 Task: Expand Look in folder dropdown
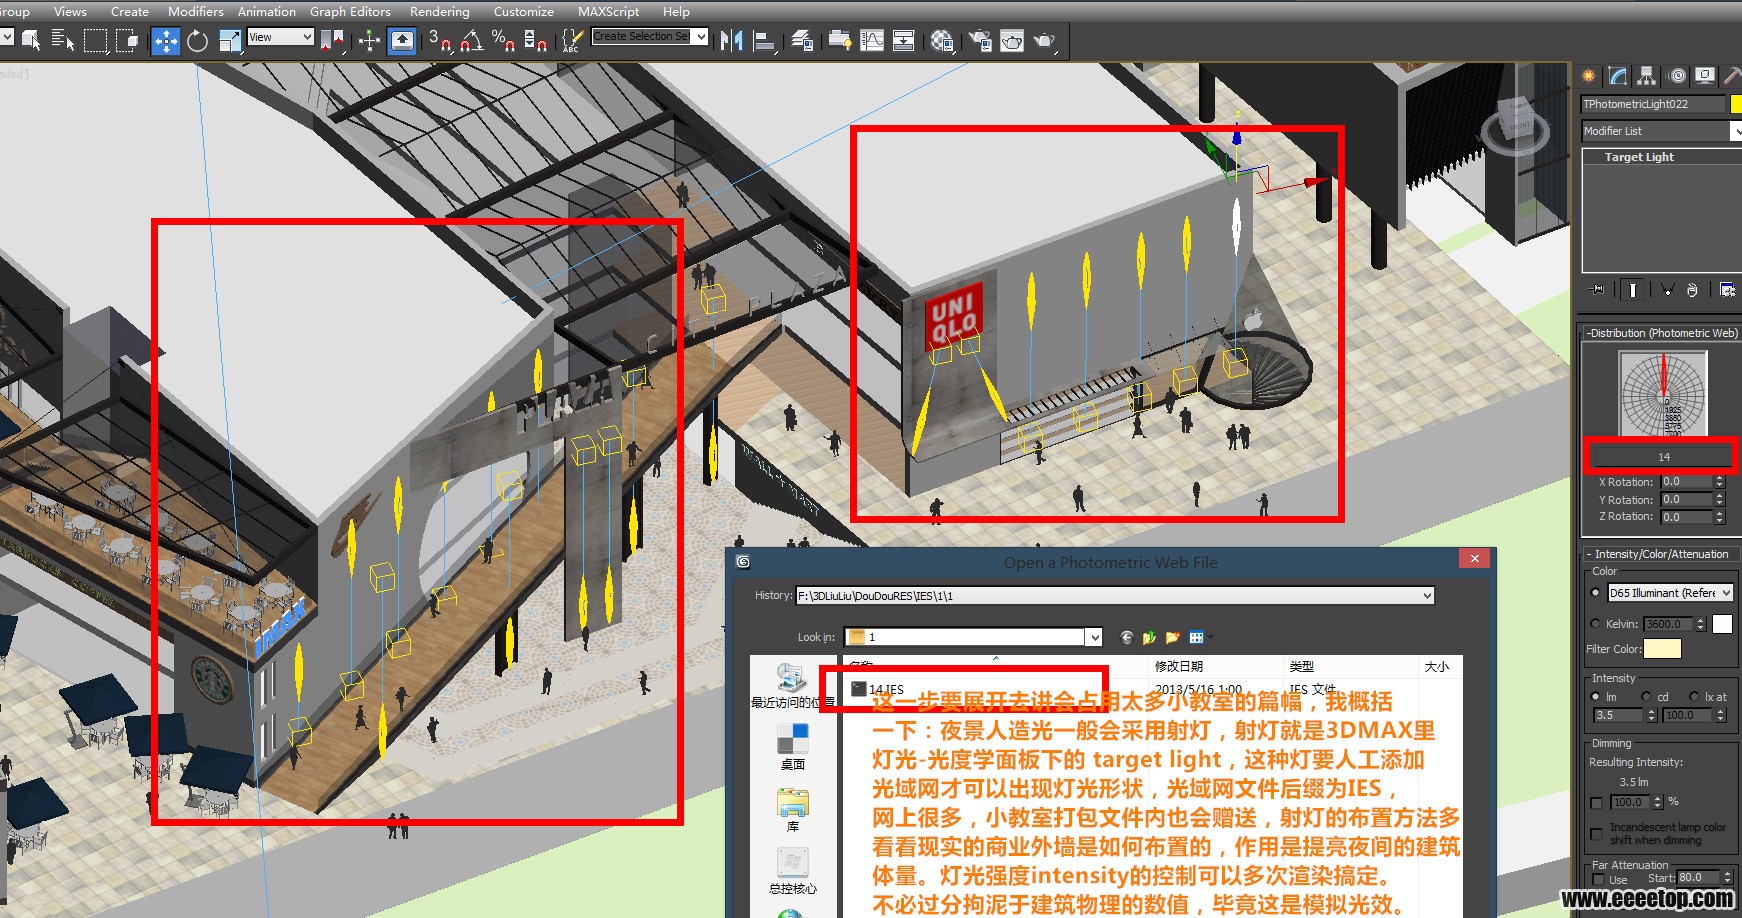1094,637
